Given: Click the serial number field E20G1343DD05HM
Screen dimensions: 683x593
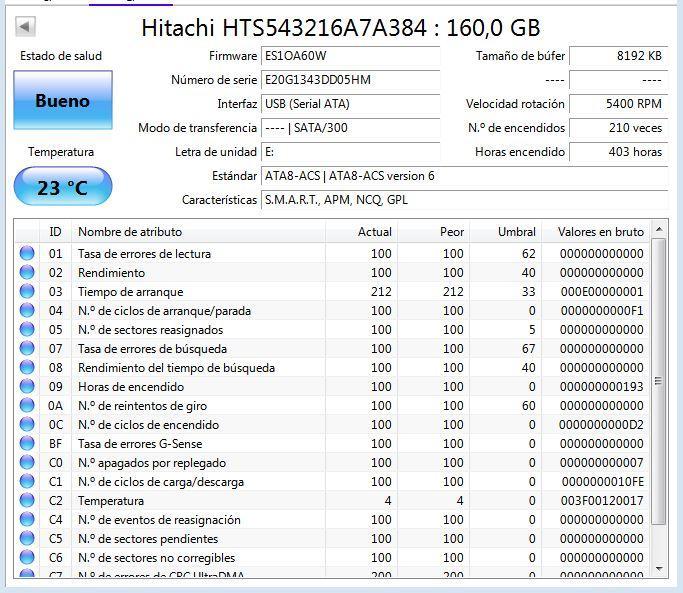Looking at the screenshot, I should (350, 80).
